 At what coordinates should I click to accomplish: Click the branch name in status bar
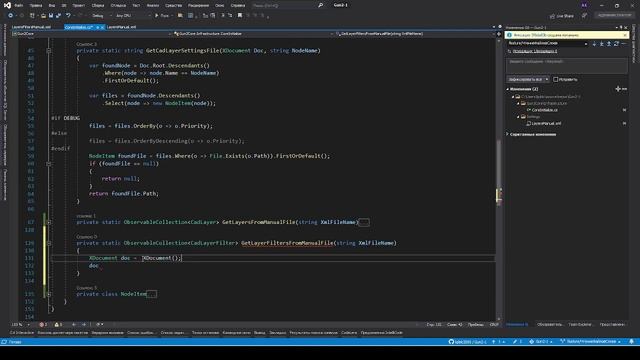(591, 341)
